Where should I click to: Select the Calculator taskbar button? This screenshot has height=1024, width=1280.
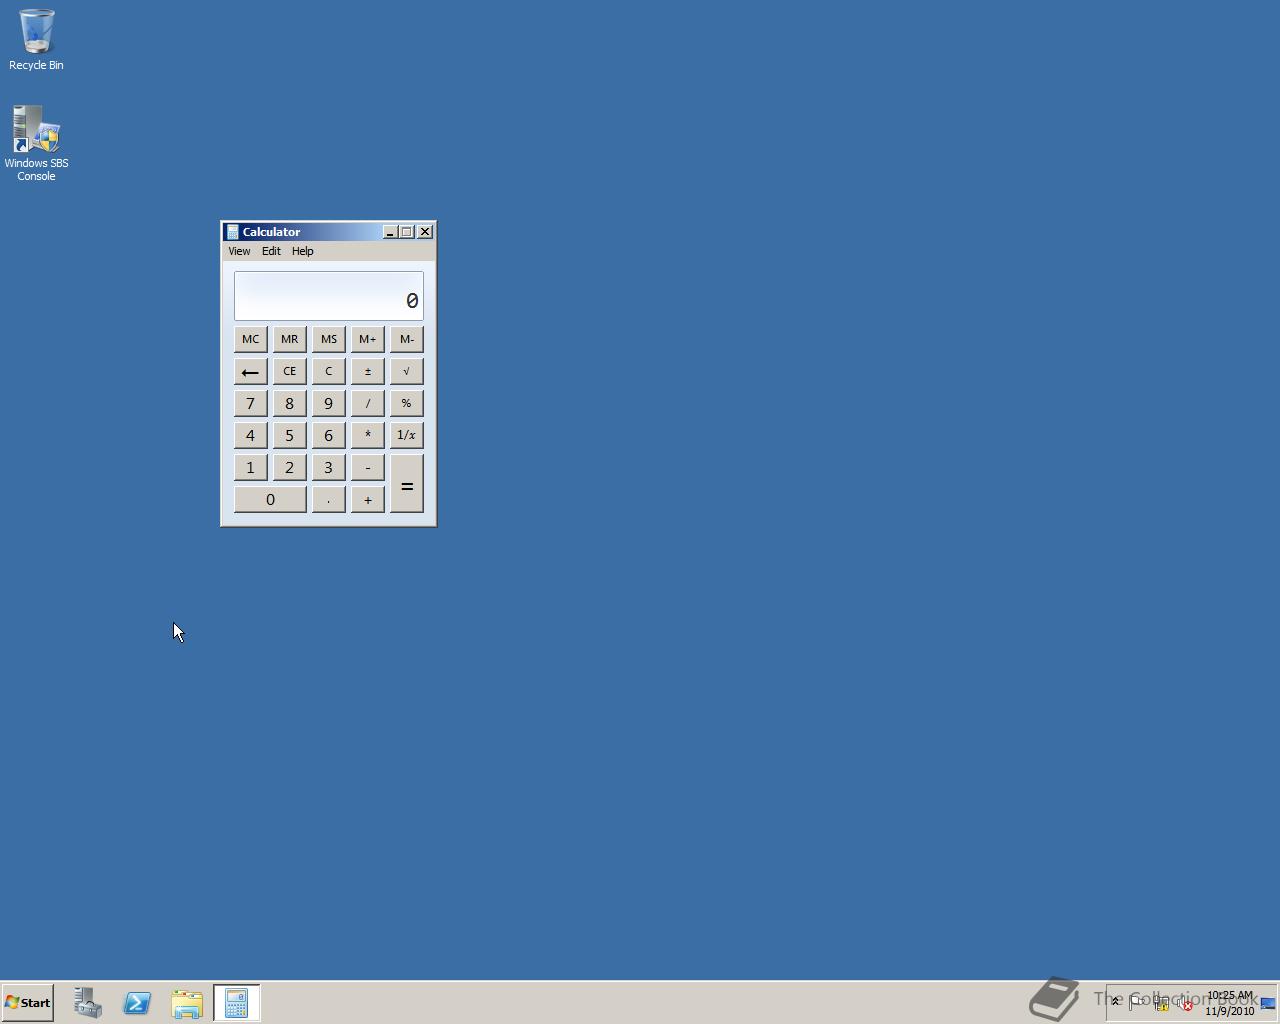pos(237,1003)
